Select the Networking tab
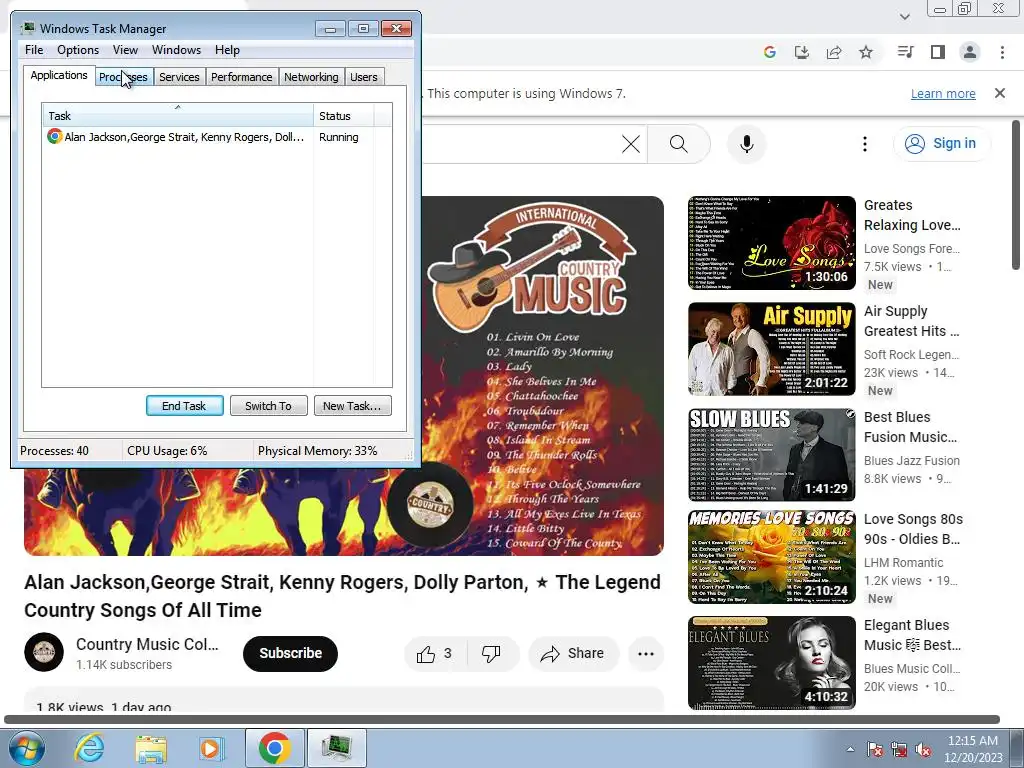This screenshot has height=768, width=1024. coord(311,77)
